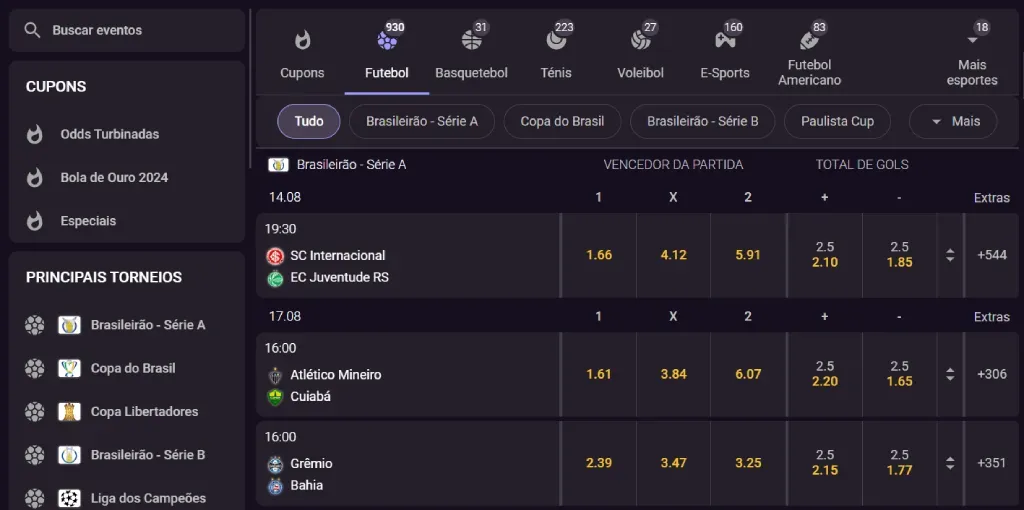Viewport: 1024px width, 510px height.
Task: Open +544 extra markets for Internacional
Action: pyautogui.click(x=992, y=255)
